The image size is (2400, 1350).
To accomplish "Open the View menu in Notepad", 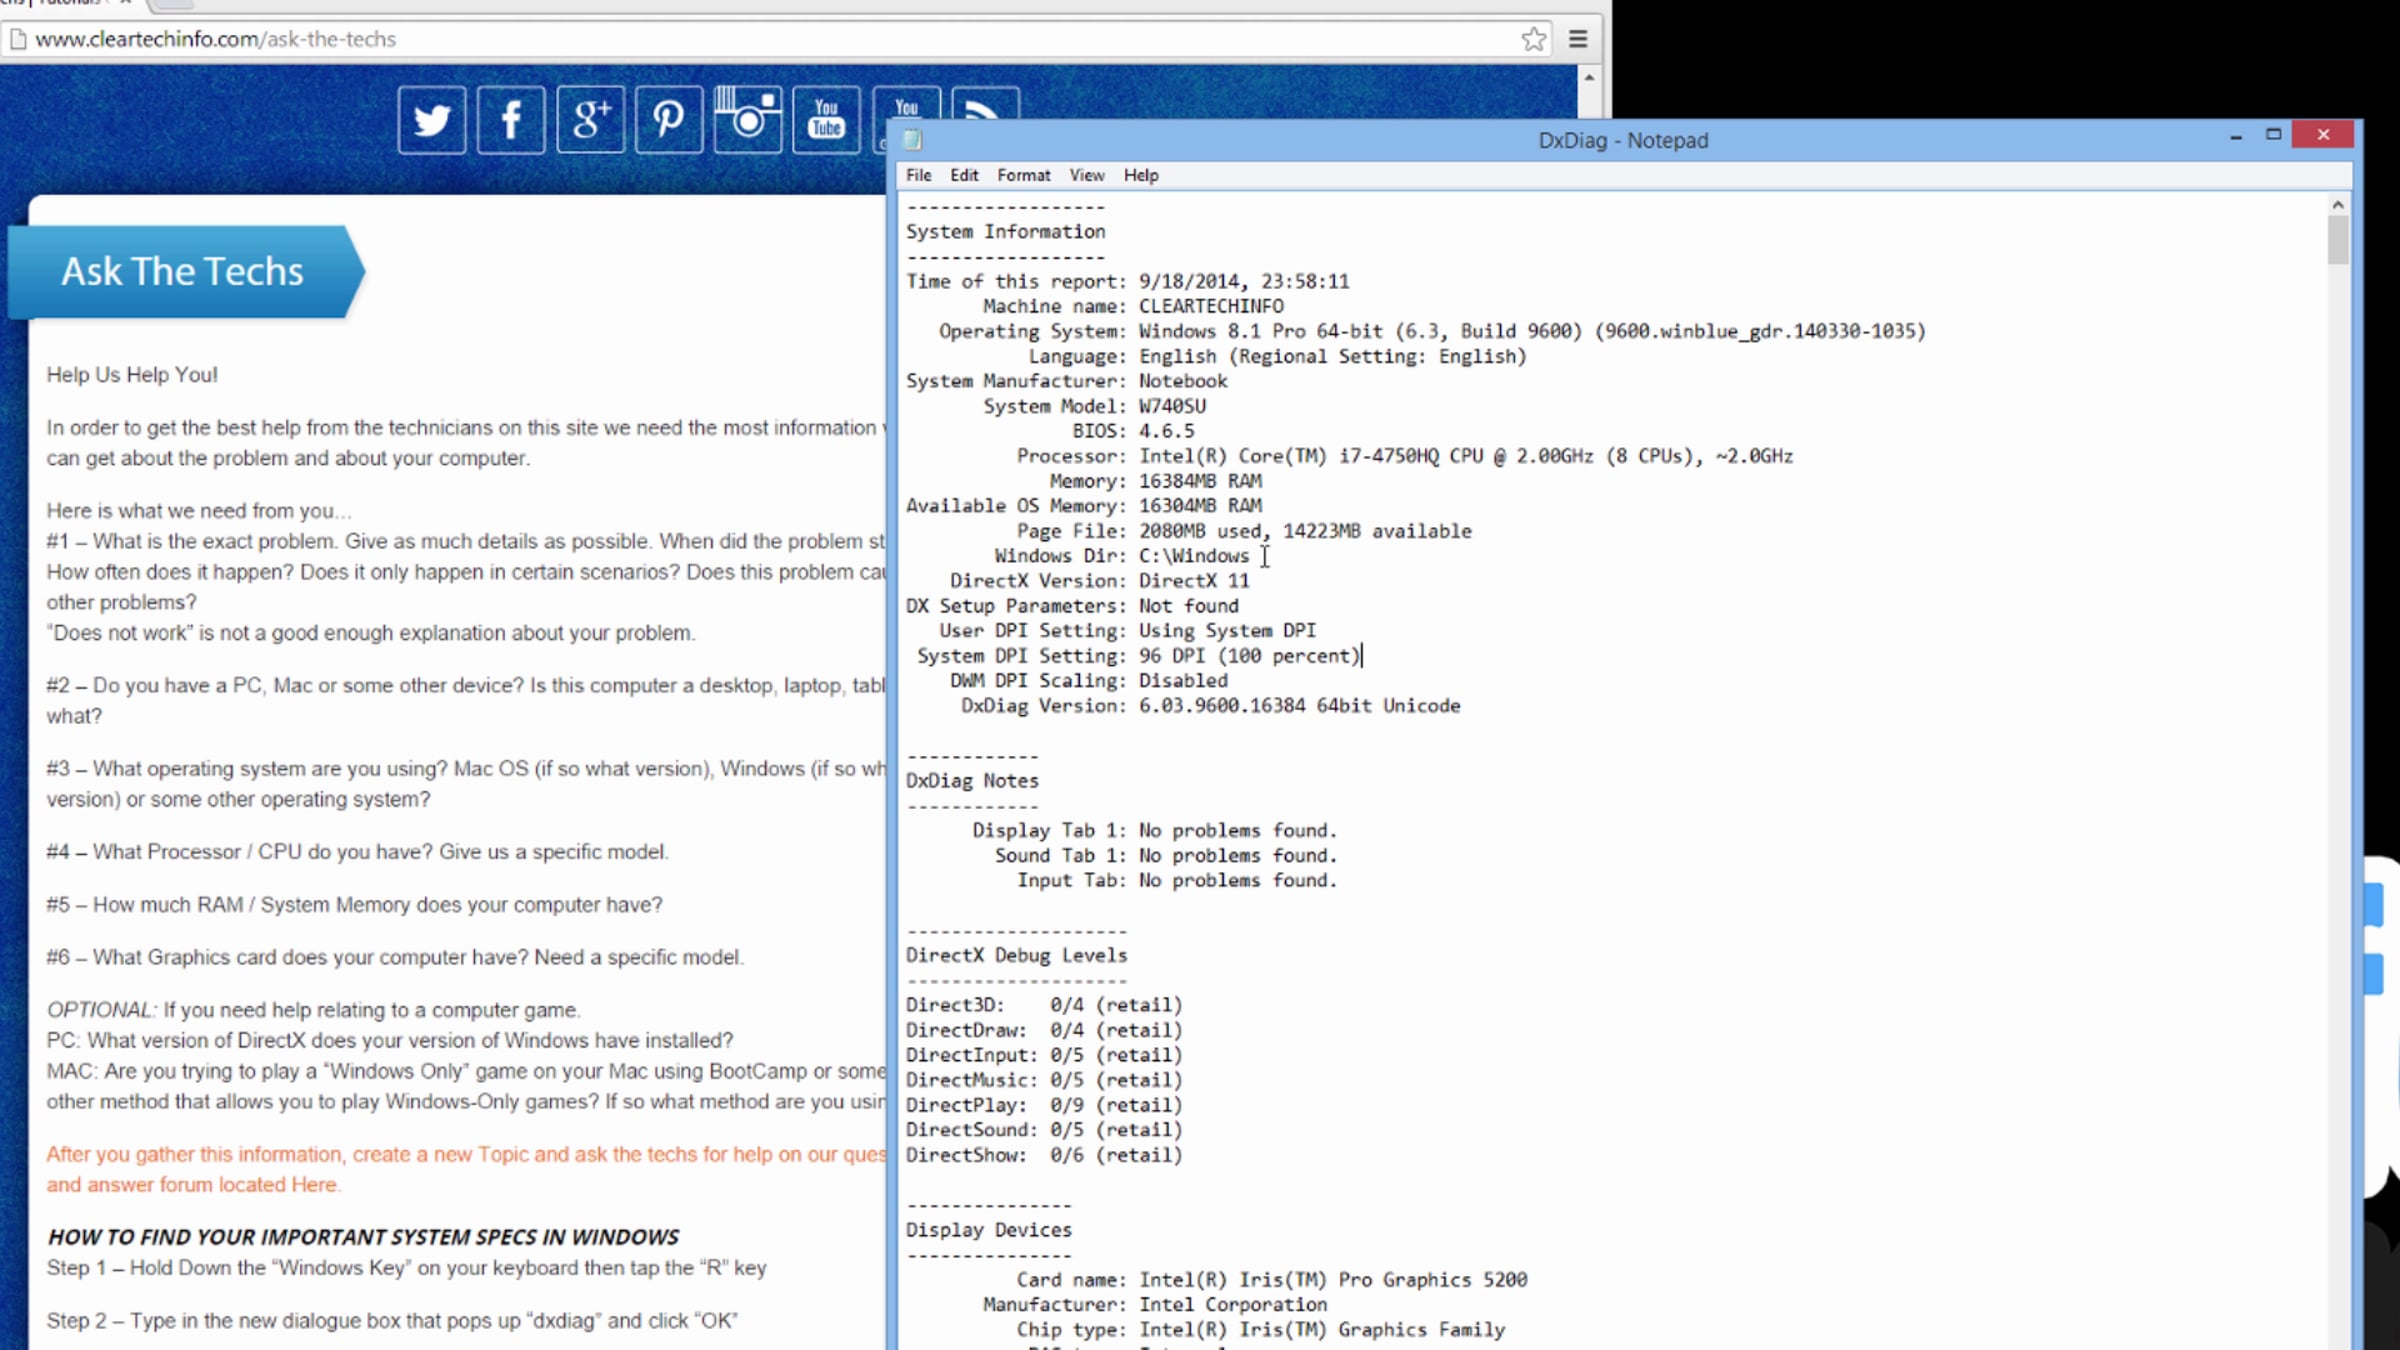I will tap(1086, 175).
